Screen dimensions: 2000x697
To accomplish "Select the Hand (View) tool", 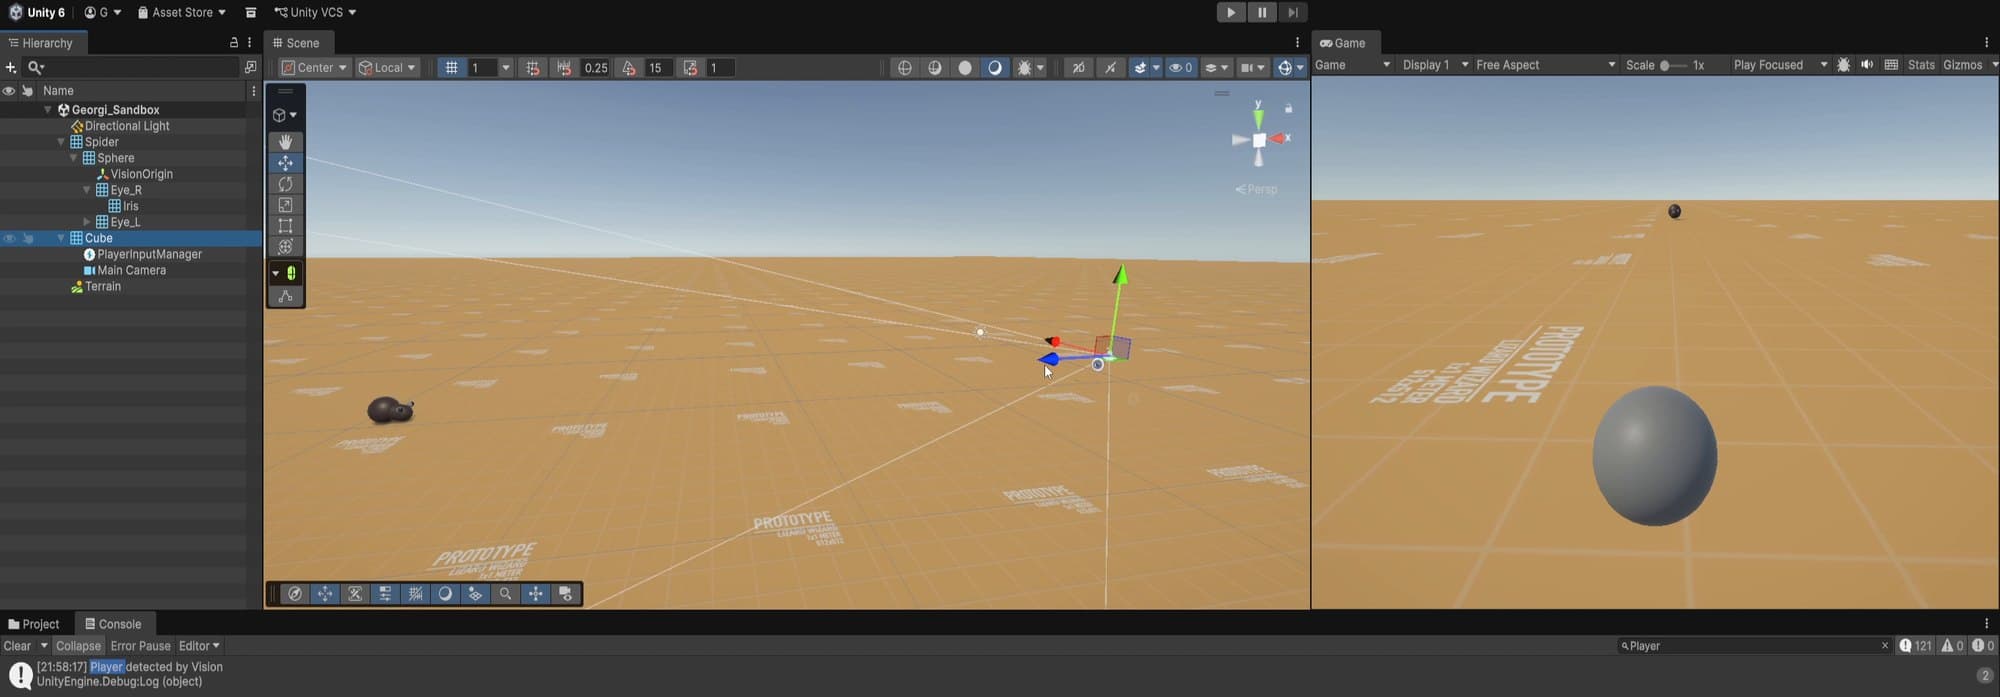I will pos(285,142).
